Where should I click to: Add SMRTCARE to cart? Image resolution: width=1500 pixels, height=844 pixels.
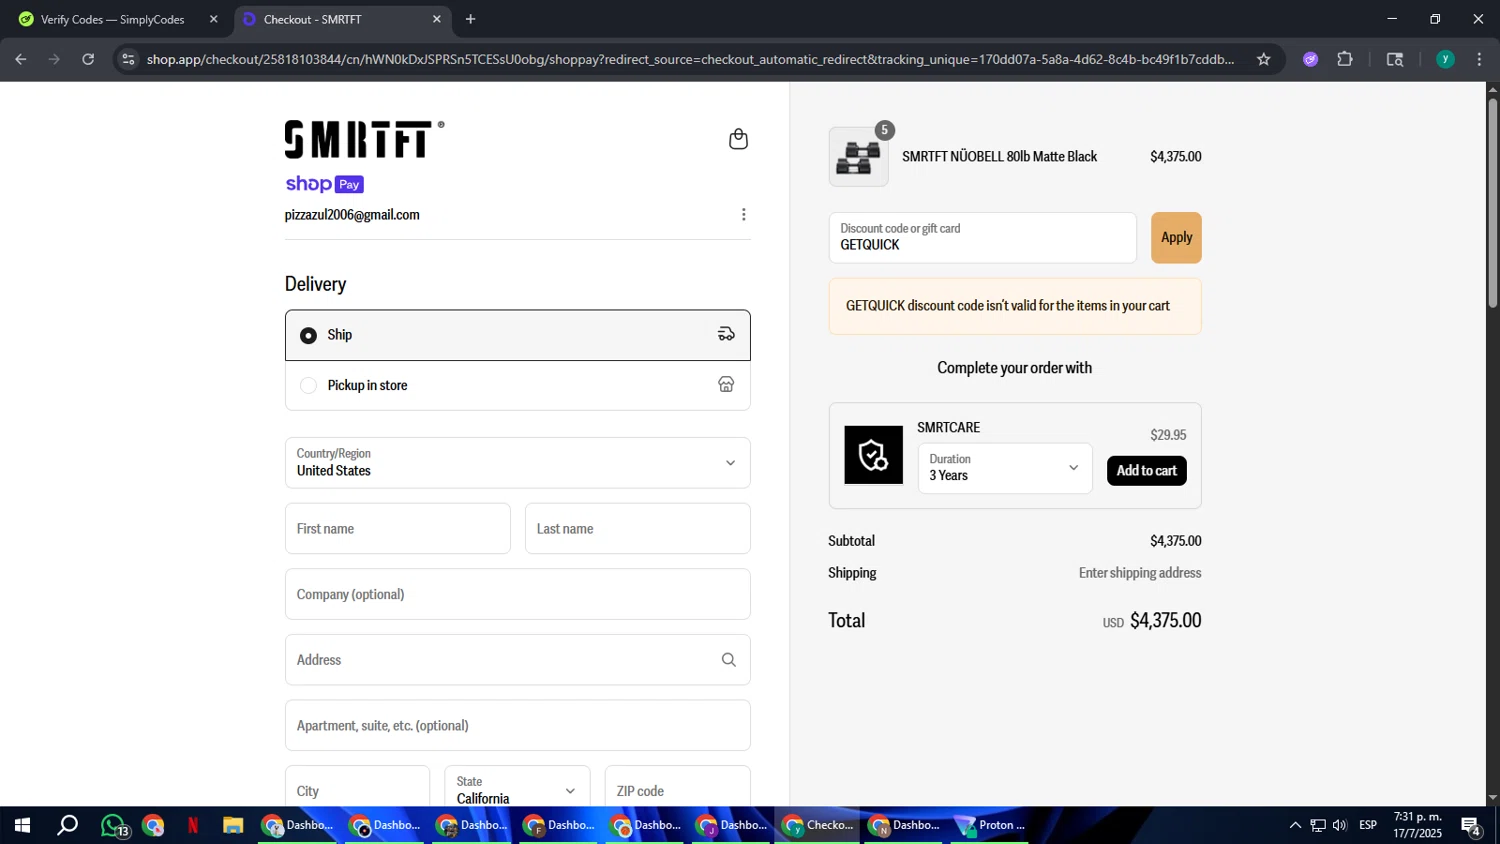click(1147, 471)
